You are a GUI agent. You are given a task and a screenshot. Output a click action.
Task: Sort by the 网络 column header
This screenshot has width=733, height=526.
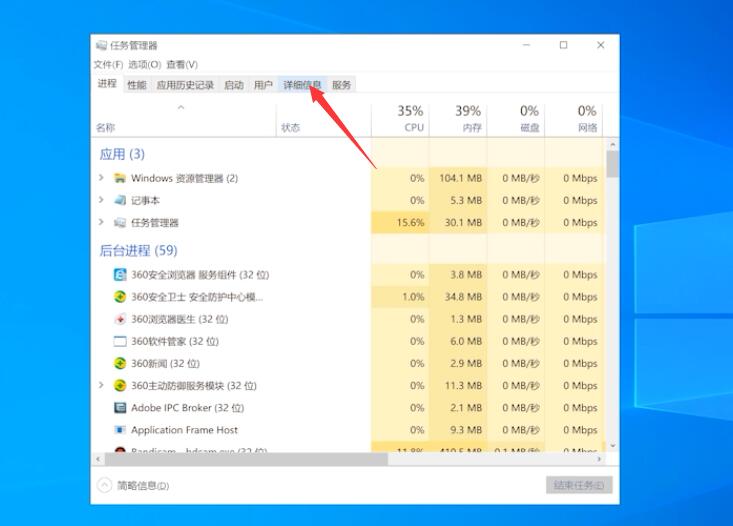pyautogui.click(x=588, y=128)
